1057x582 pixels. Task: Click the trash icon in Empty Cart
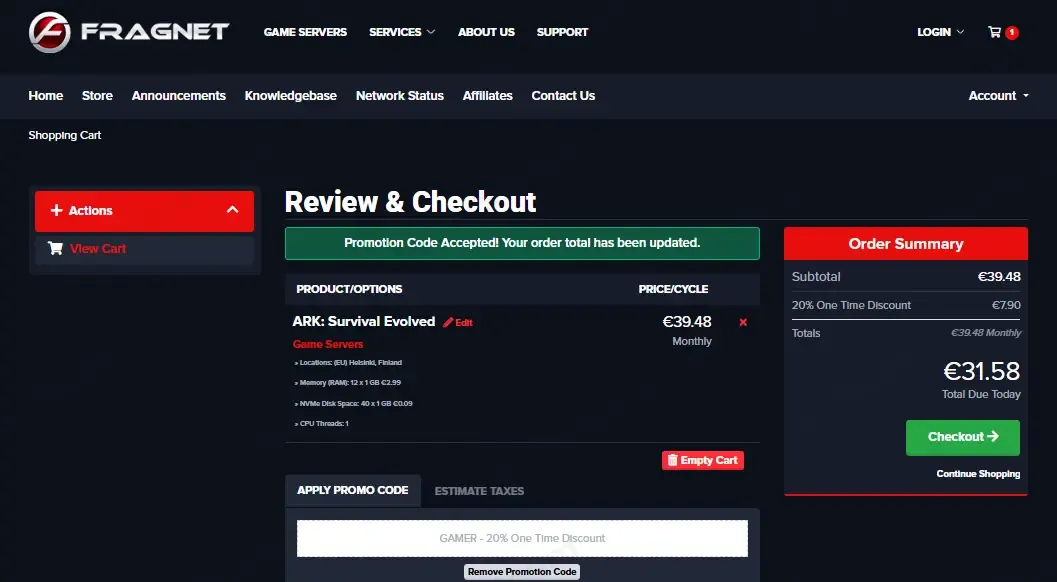pyautogui.click(x=672, y=460)
